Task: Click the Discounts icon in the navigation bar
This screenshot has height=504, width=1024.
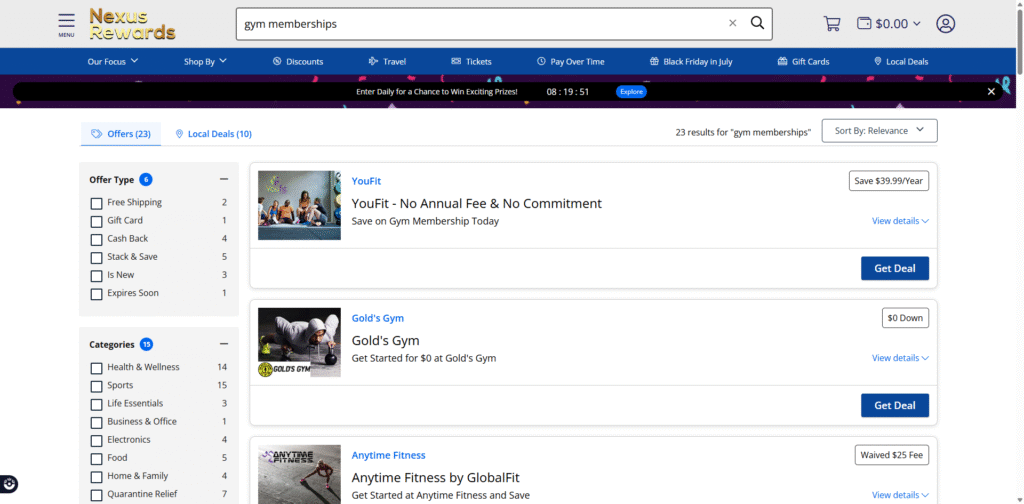Action: point(277,61)
